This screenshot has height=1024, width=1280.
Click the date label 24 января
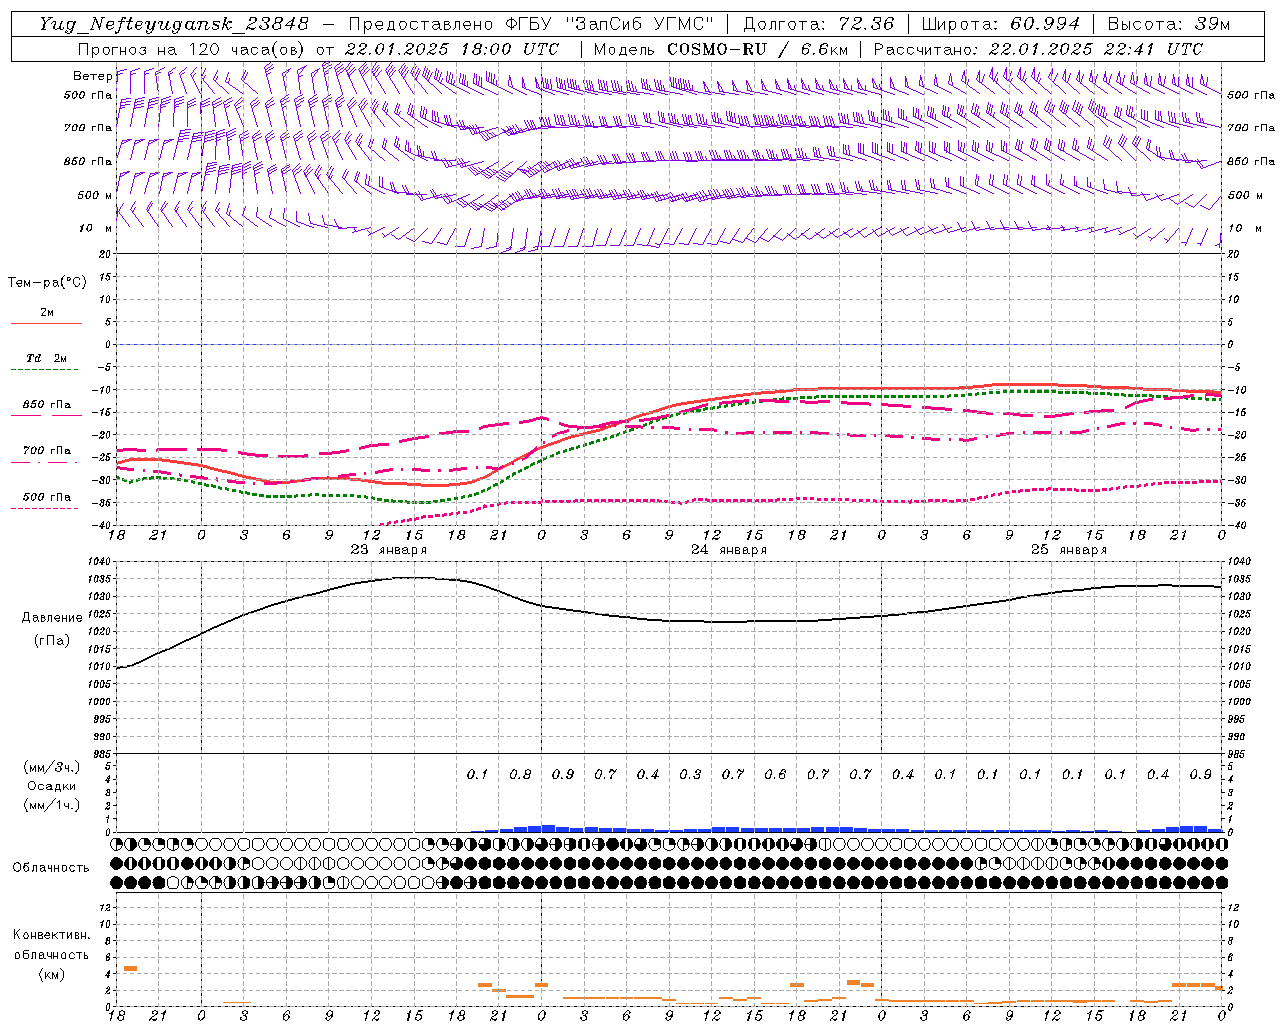click(x=729, y=550)
